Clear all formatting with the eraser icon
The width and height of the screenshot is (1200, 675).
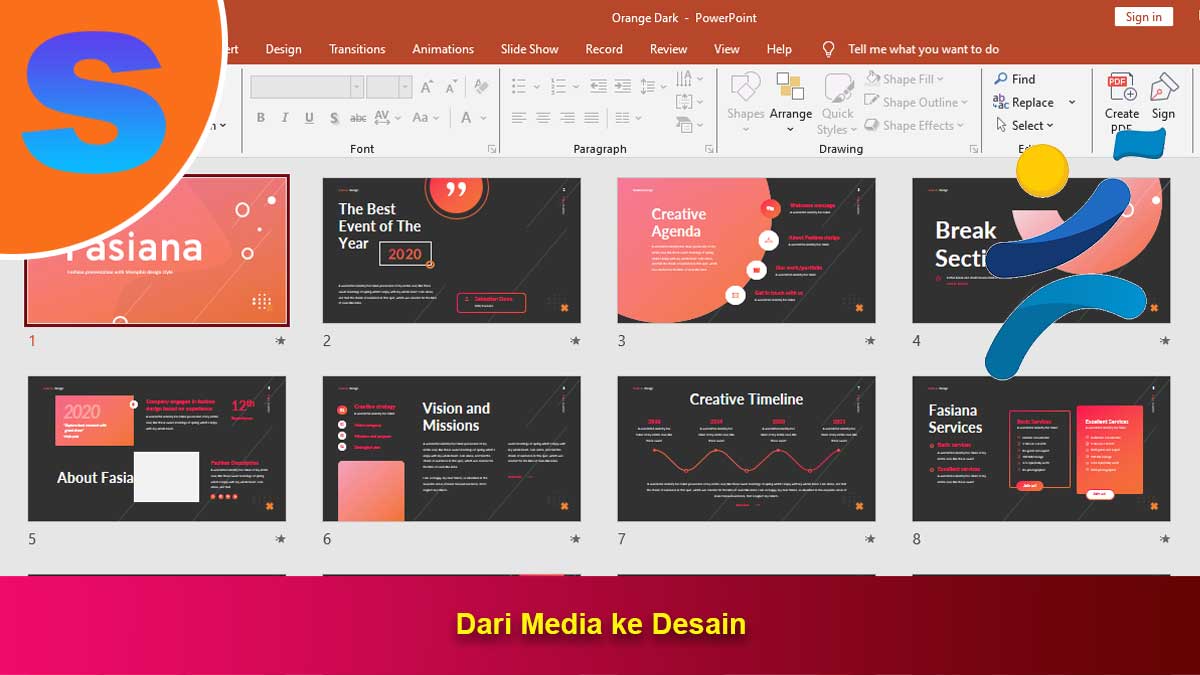481,87
